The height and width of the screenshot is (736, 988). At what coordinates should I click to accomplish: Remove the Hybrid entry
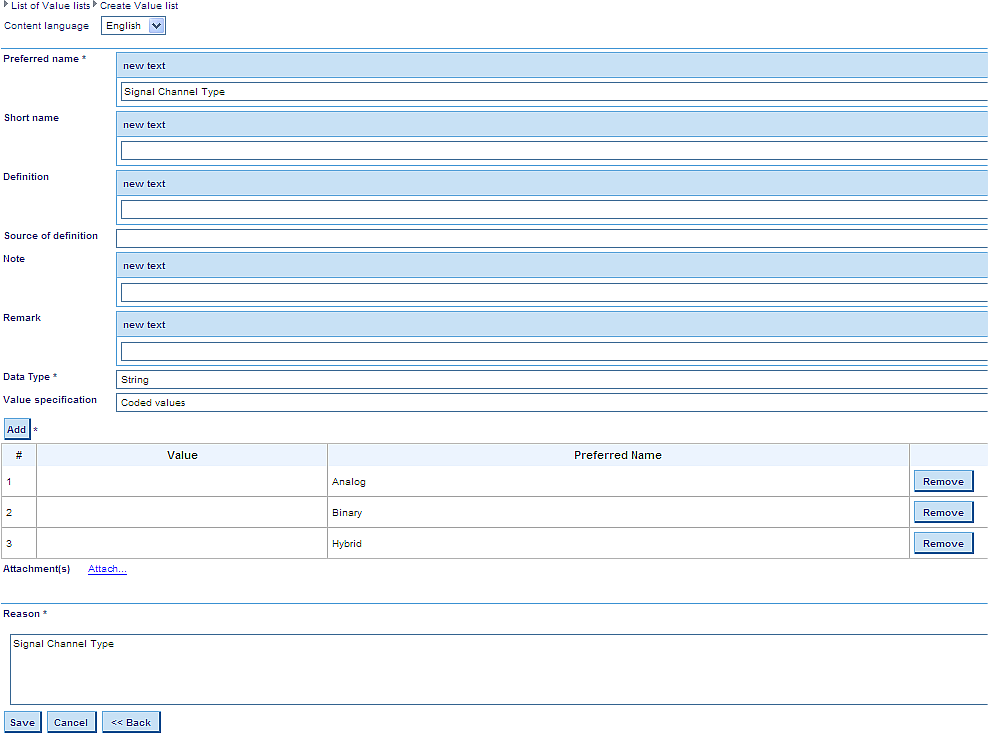click(x=943, y=544)
